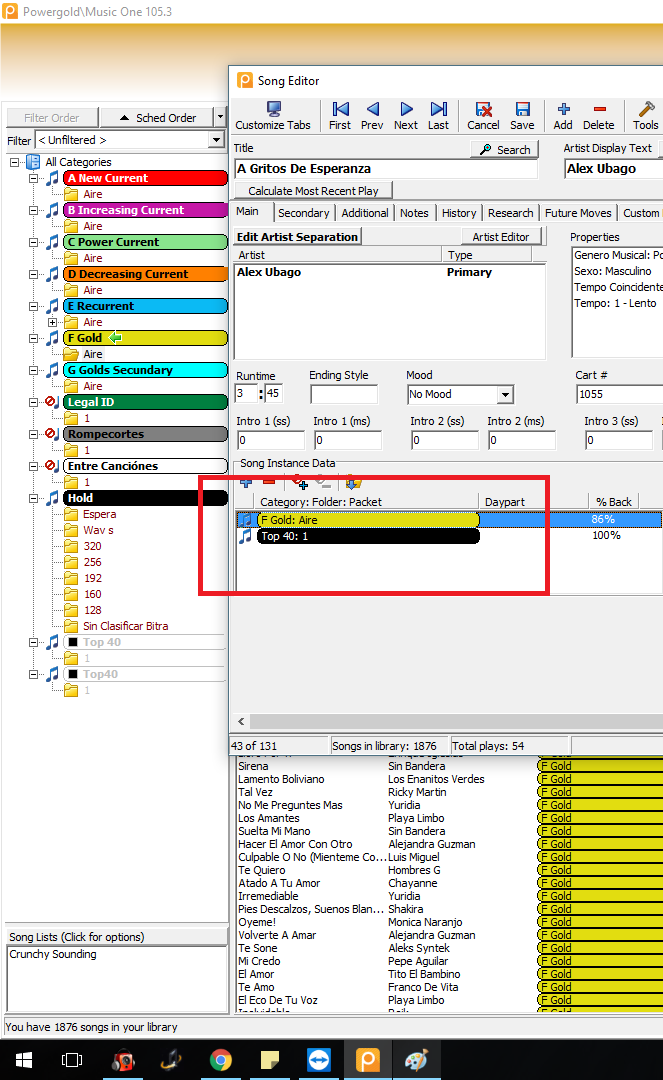
Task: Select the Sin Clasificar Bitra folder
Action: (125, 626)
